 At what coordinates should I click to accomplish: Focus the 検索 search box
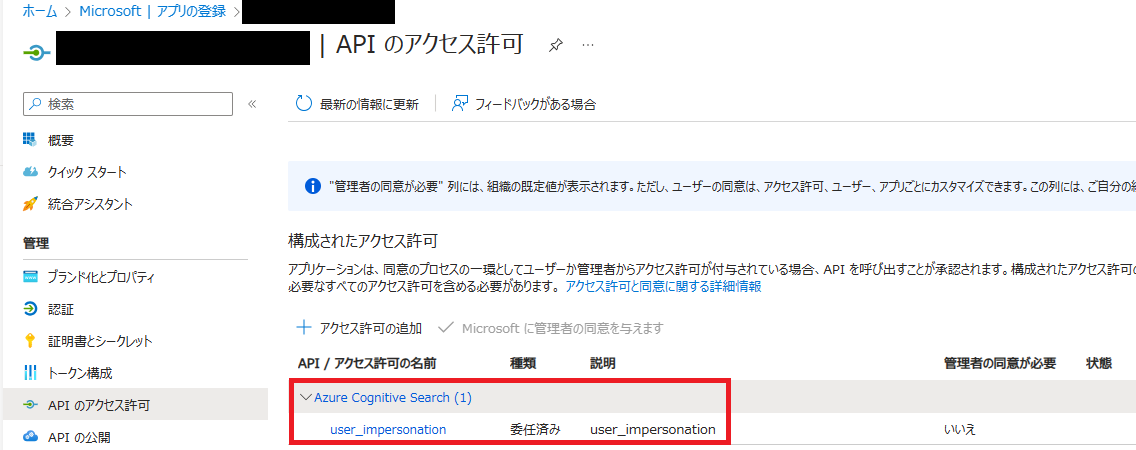tap(128, 104)
